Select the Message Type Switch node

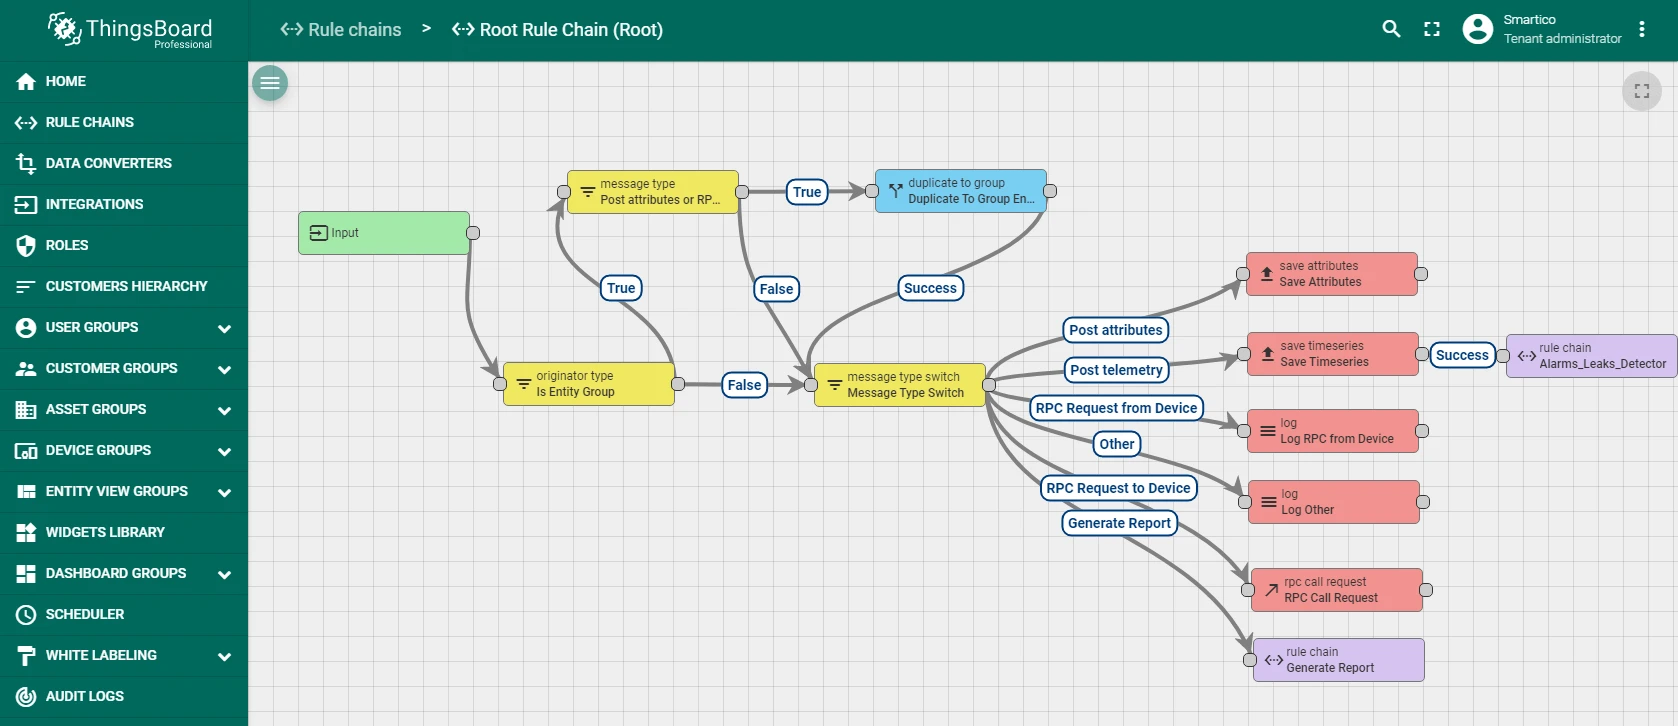click(900, 385)
